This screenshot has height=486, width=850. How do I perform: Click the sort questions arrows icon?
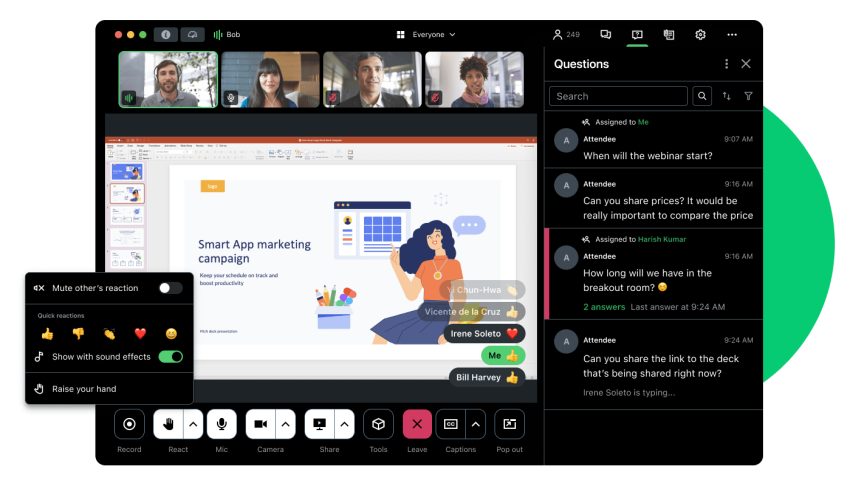point(726,96)
